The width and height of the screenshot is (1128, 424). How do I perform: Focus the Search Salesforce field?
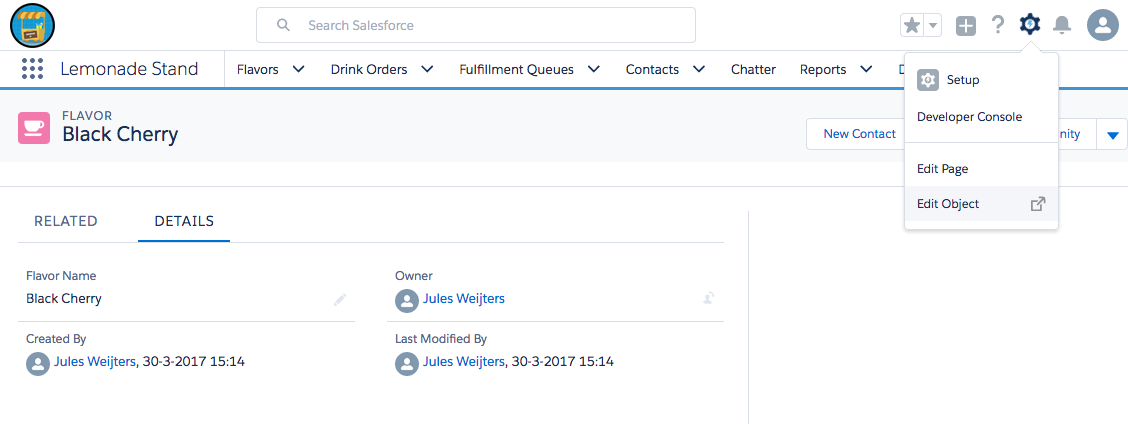(490, 25)
